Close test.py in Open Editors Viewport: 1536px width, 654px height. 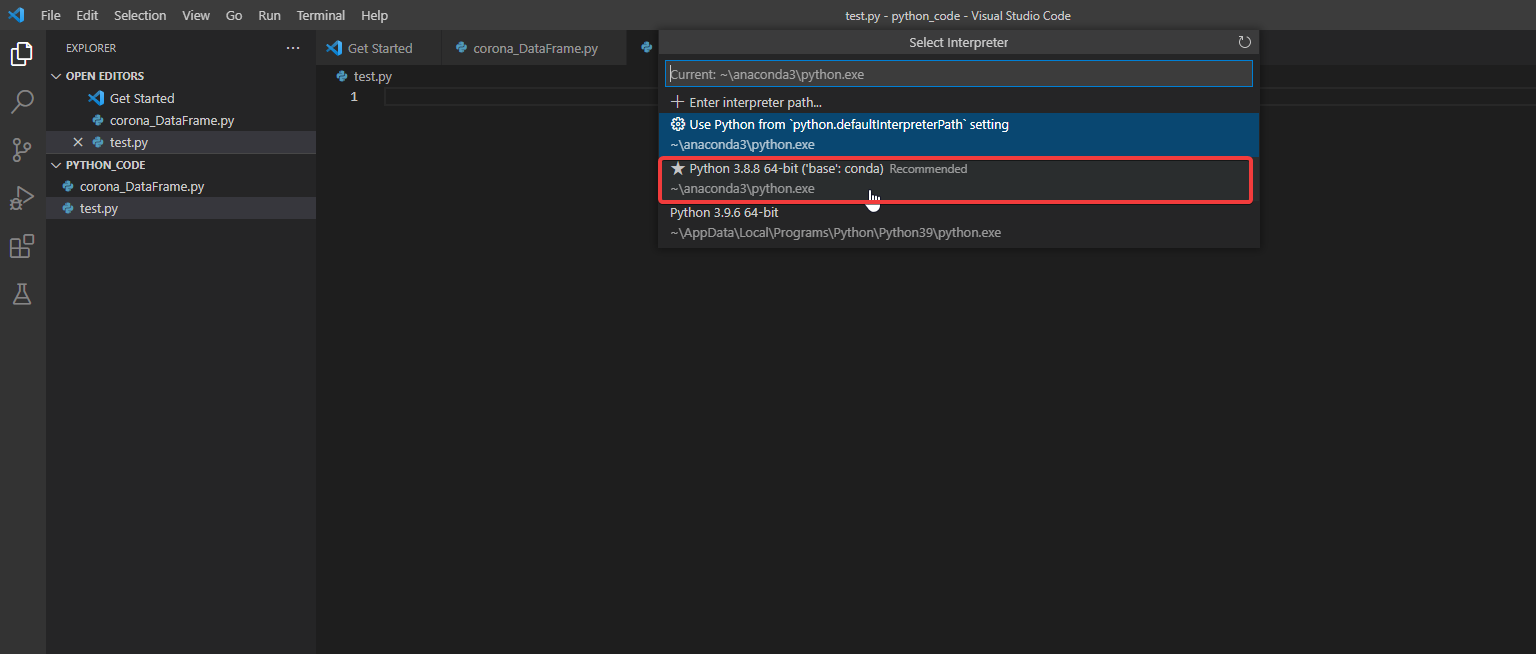pyautogui.click(x=78, y=142)
